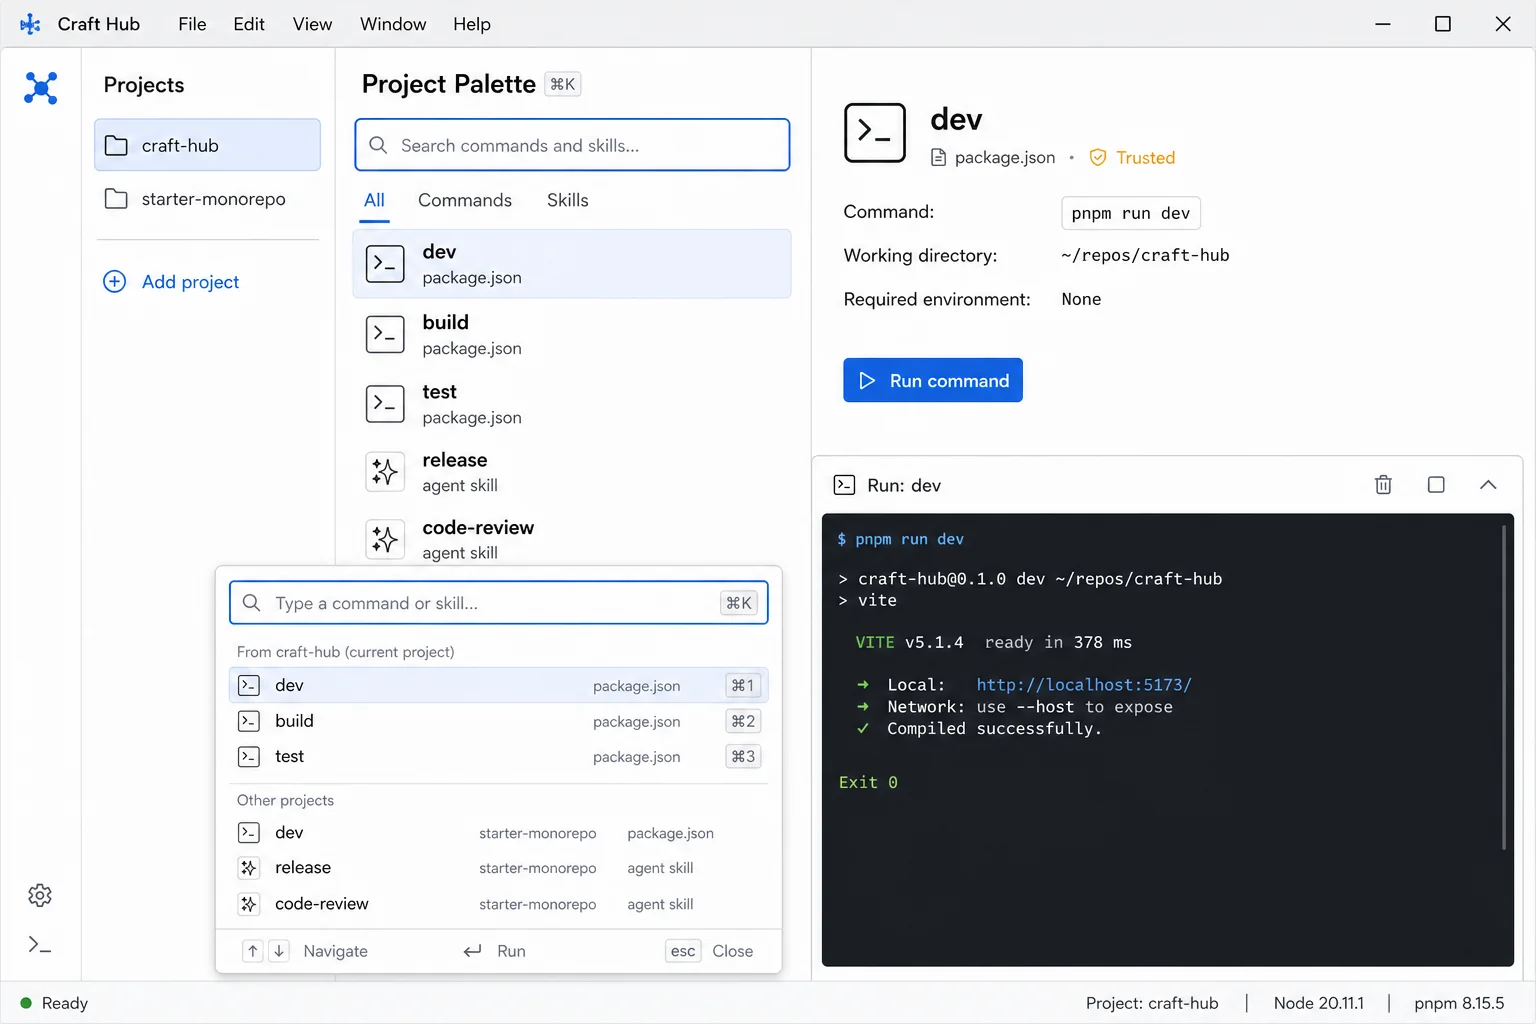The height and width of the screenshot is (1024, 1536).
Task: Click the sparkle icon of the release skill
Action: [x=385, y=472]
